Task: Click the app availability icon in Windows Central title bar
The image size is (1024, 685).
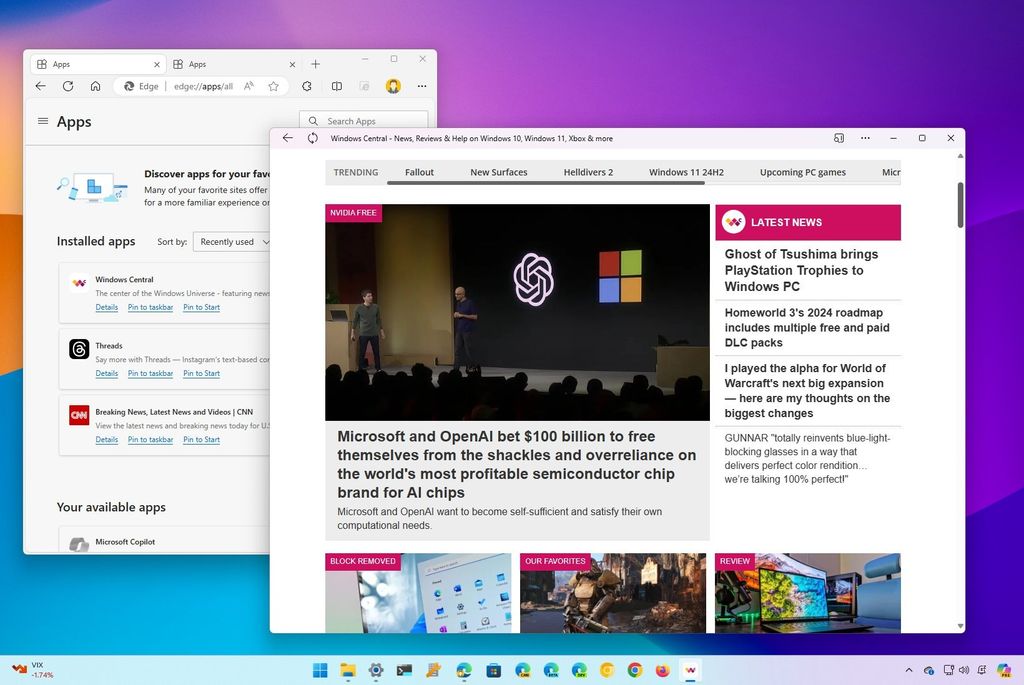Action: point(838,138)
